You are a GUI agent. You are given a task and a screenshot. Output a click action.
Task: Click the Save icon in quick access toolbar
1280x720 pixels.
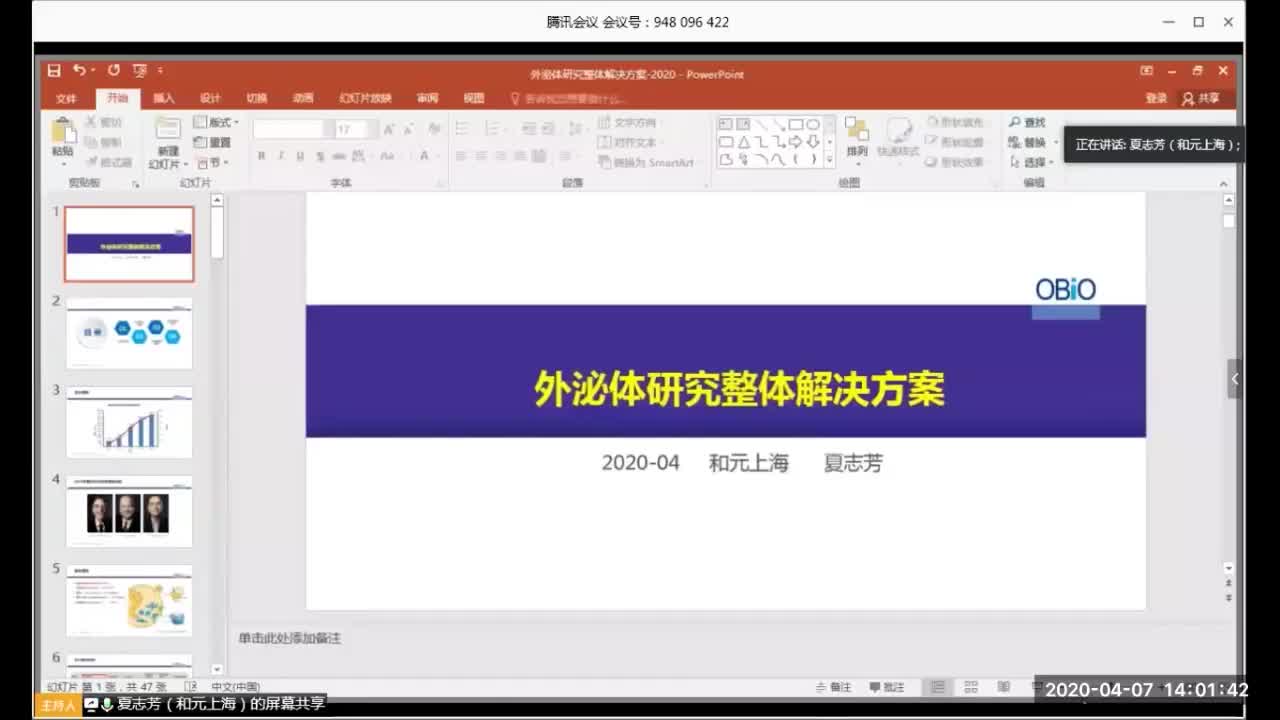click(x=54, y=70)
